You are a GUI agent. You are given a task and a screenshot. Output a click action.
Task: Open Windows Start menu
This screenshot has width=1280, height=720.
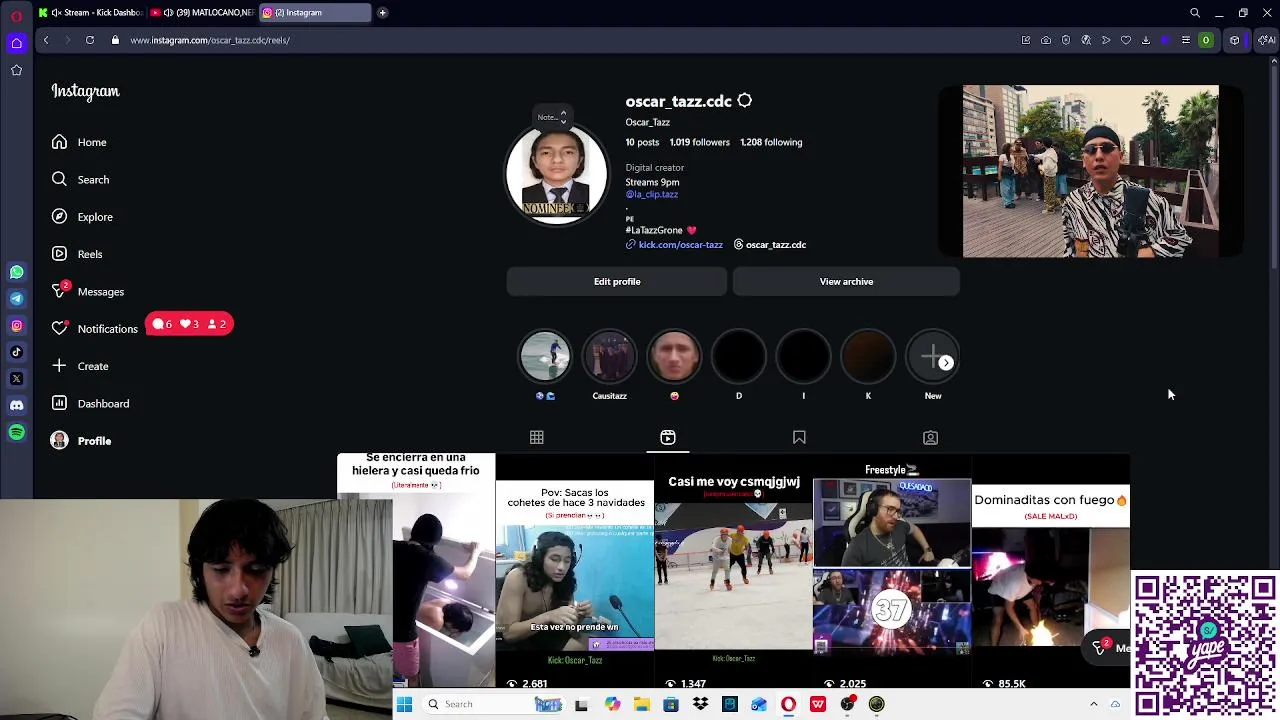point(404,704)
